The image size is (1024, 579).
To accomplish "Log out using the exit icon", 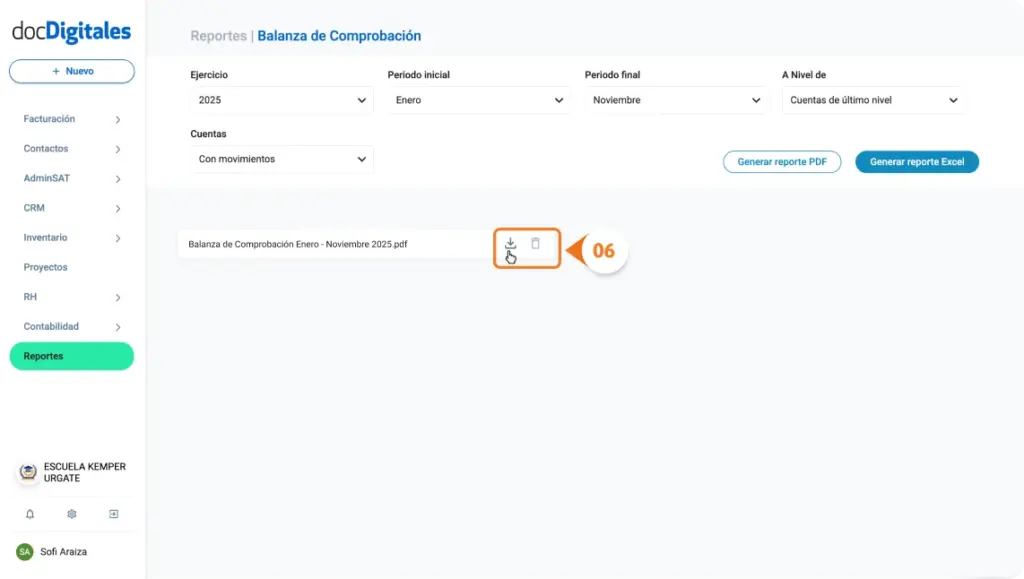I will point(113,513).
